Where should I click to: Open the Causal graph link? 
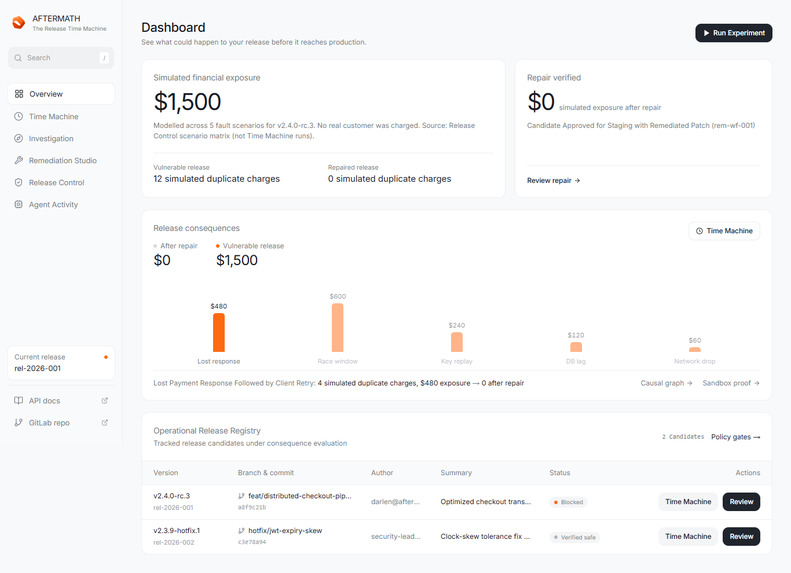click(666, 383)
